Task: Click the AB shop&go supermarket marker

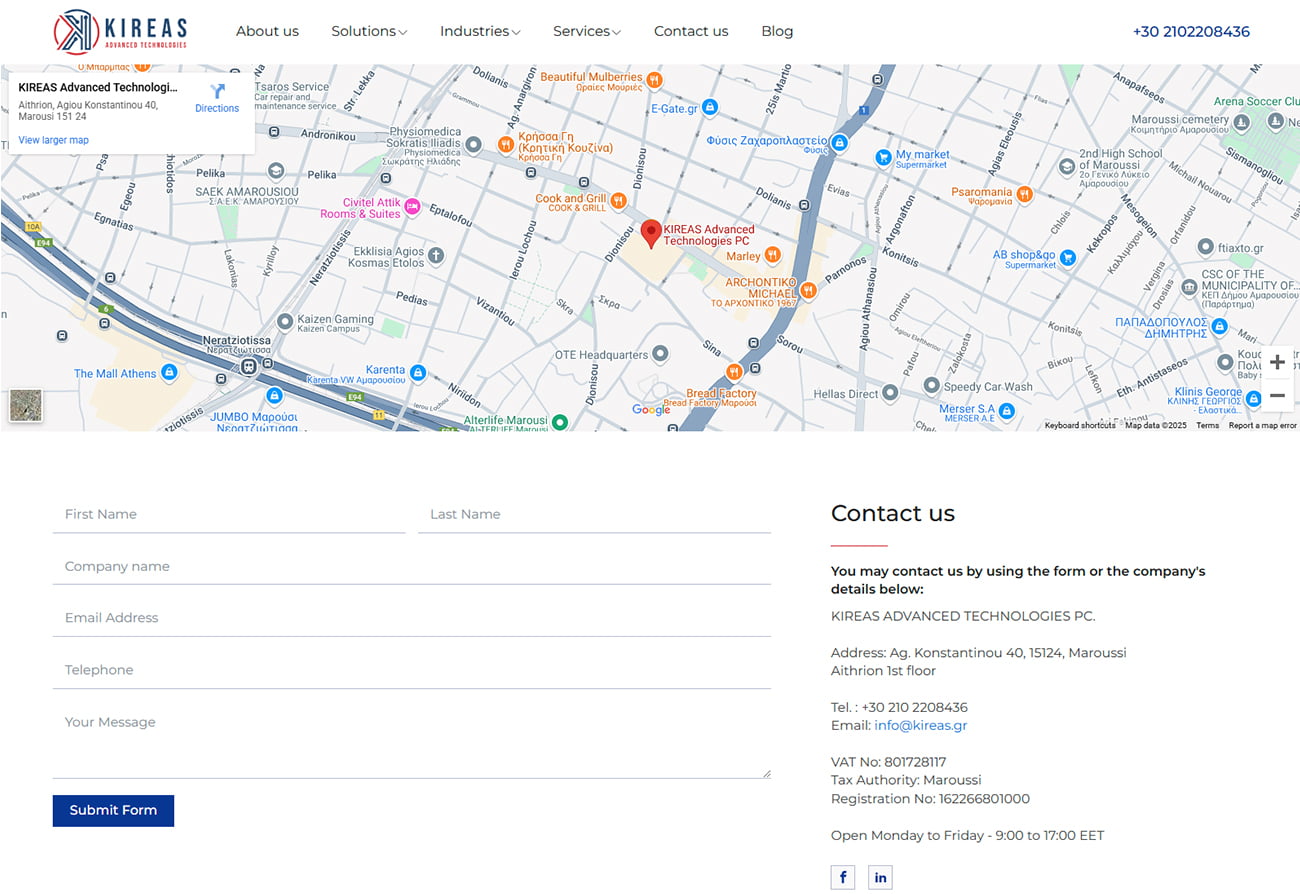Action: tap(1067, 258)
